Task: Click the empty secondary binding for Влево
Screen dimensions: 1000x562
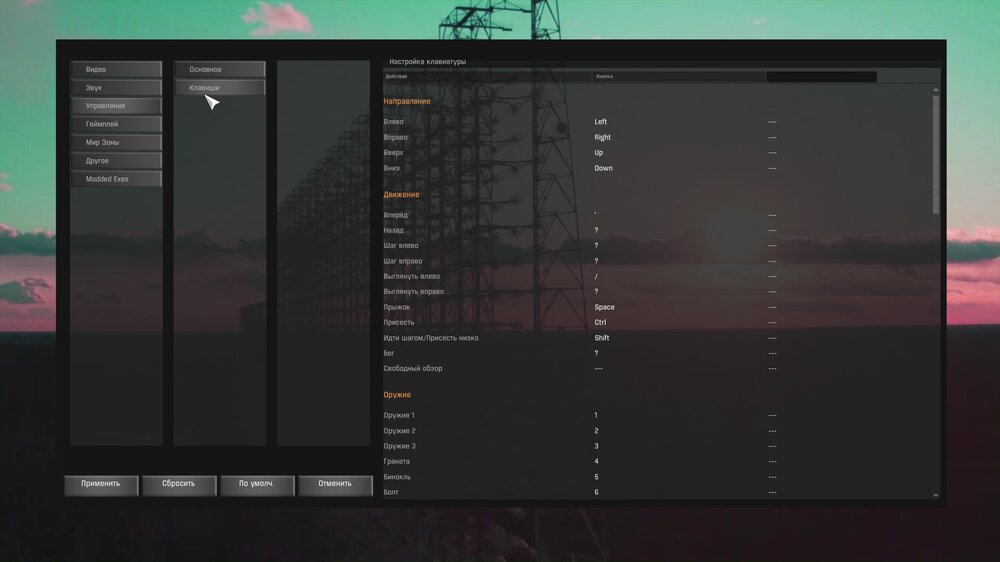Action: 773,122
